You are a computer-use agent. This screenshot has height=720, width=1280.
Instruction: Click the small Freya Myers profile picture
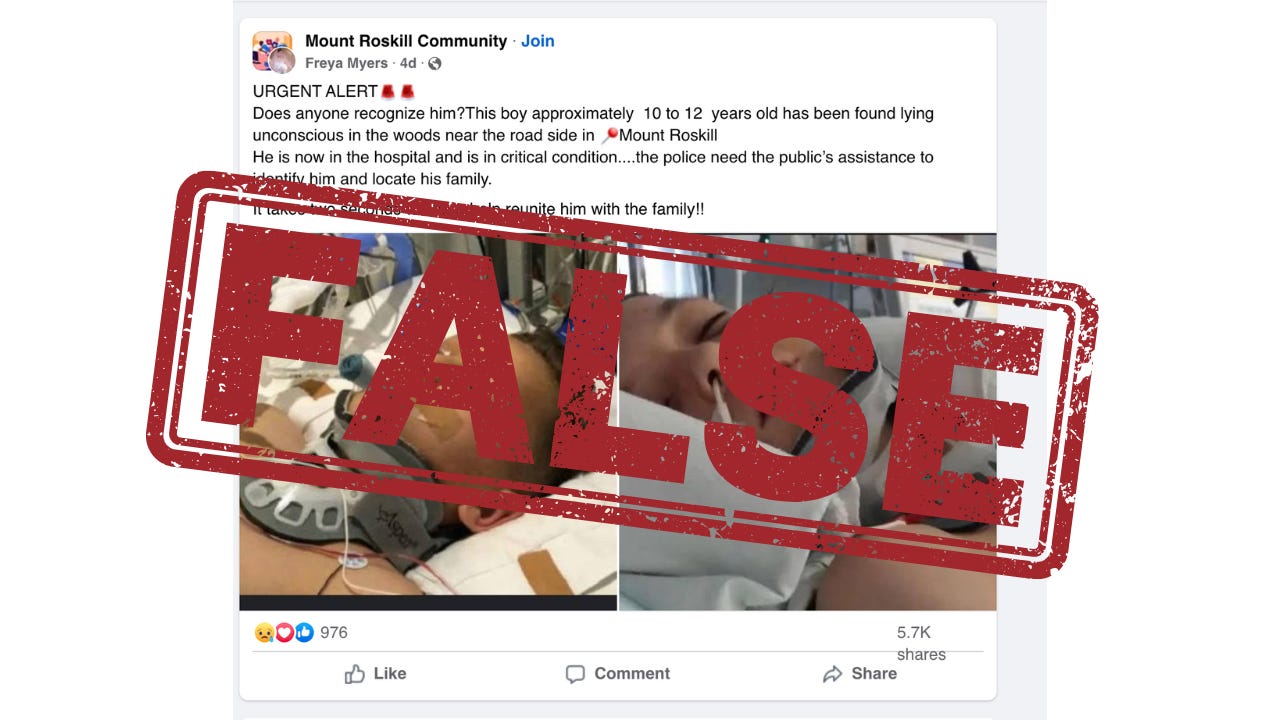coord(282,61)
